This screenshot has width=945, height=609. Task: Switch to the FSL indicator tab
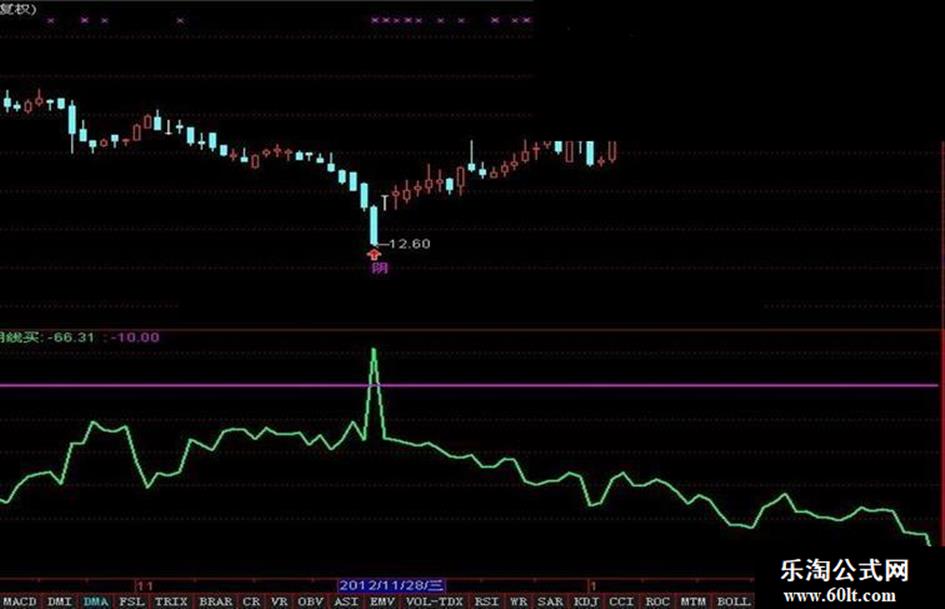tap(132, 601)
